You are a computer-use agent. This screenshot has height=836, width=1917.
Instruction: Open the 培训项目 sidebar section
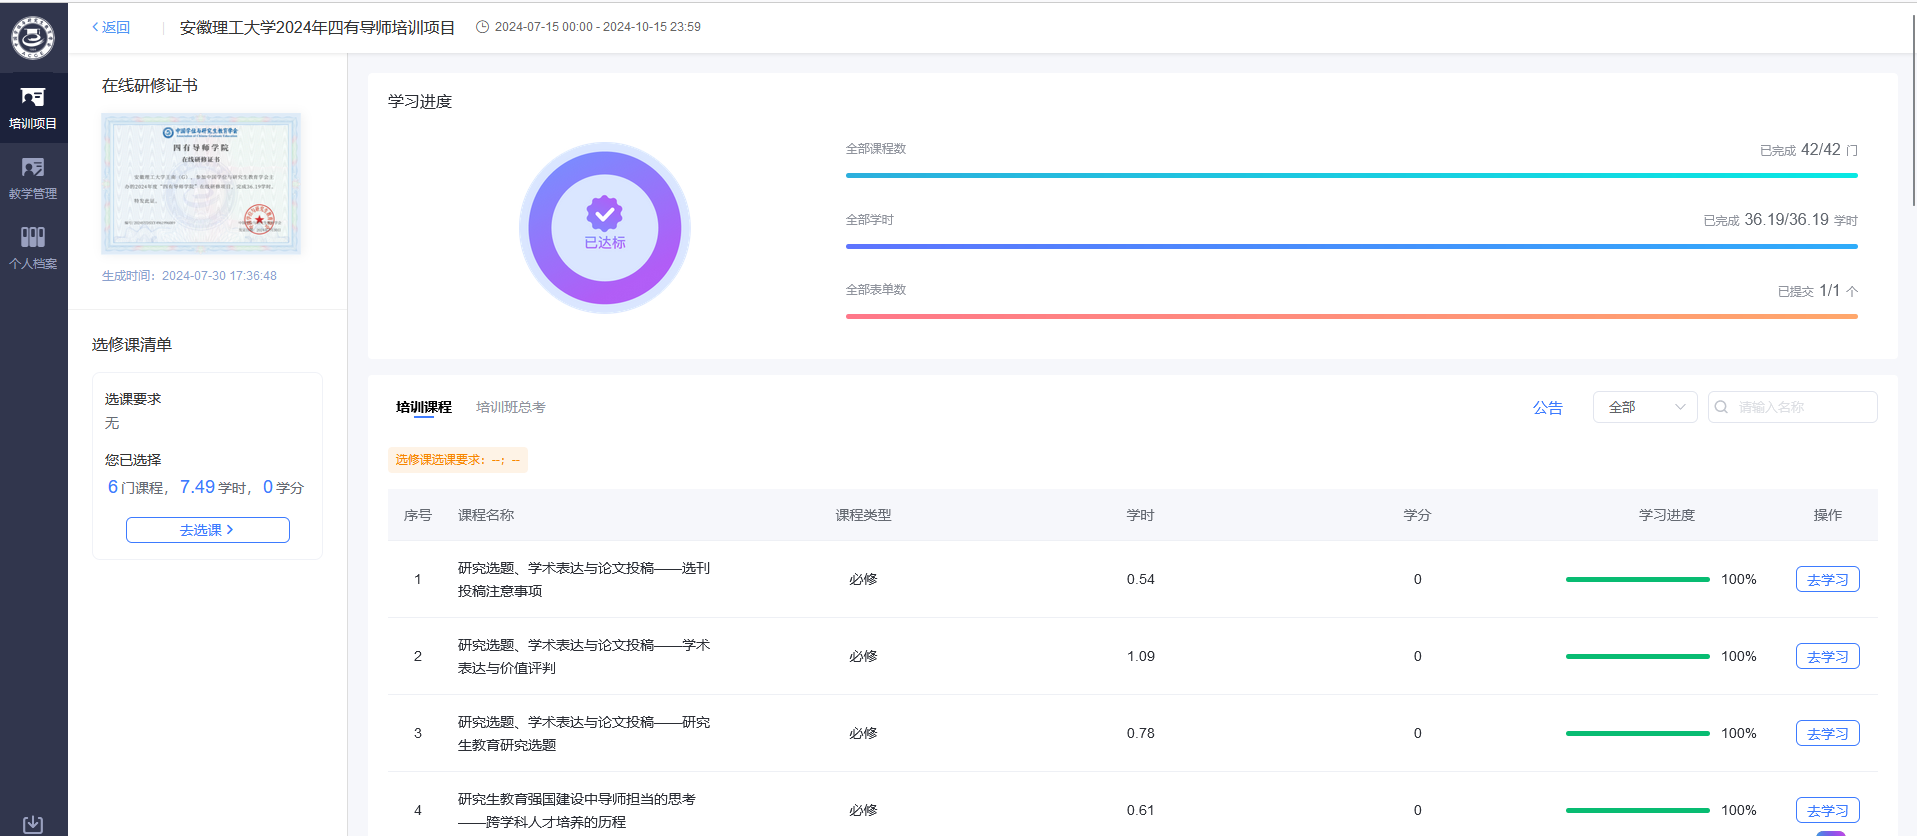tap(33, 107)
